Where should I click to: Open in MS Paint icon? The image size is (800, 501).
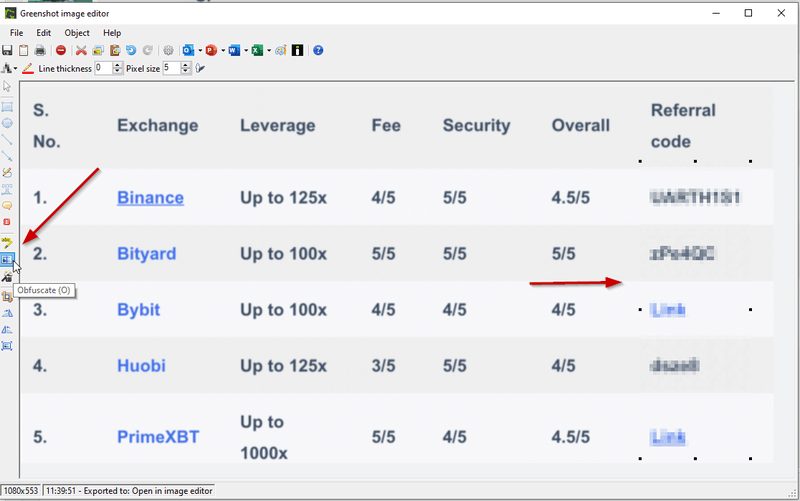click(x=281, y=51)
